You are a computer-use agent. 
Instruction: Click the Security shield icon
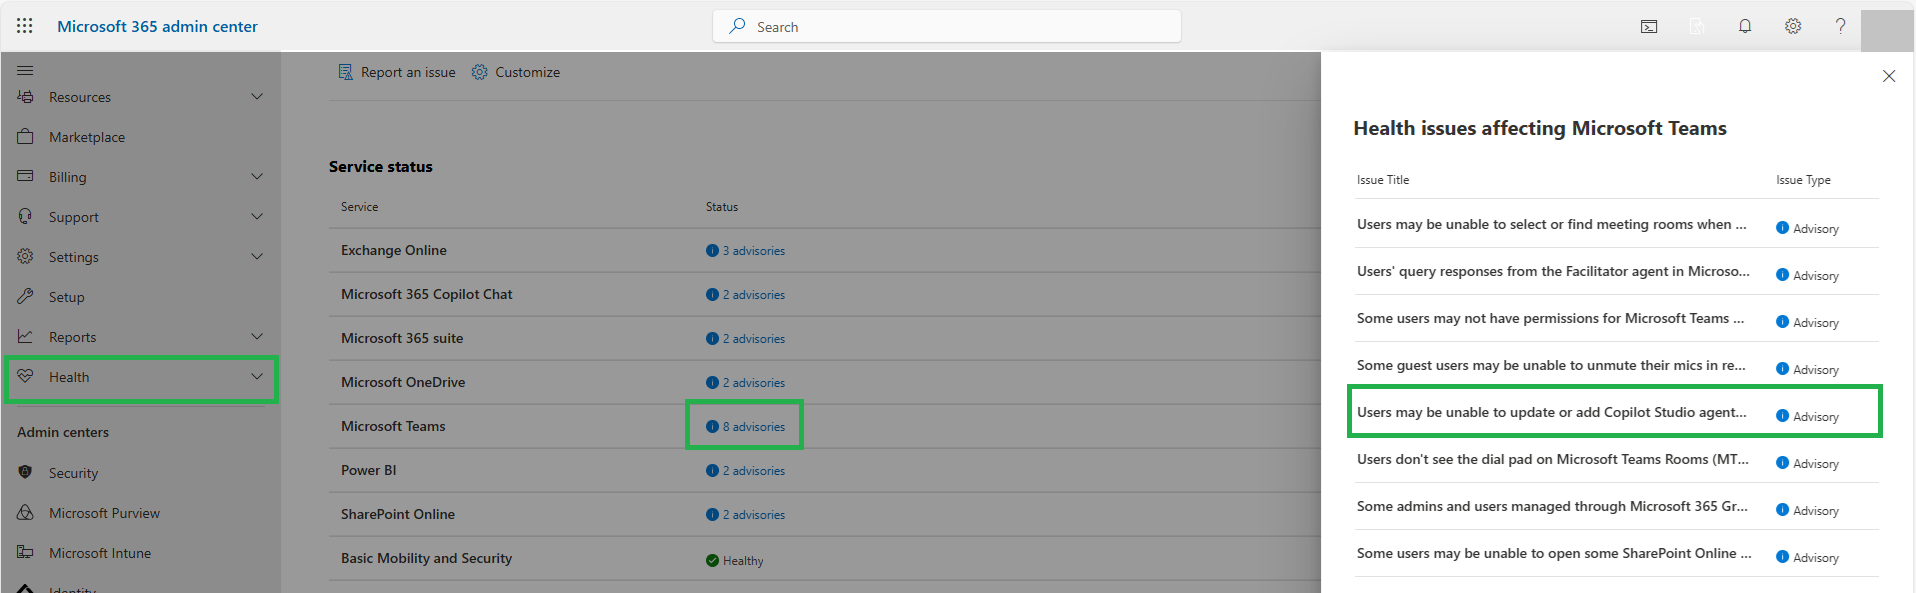(x=26, y=472)
